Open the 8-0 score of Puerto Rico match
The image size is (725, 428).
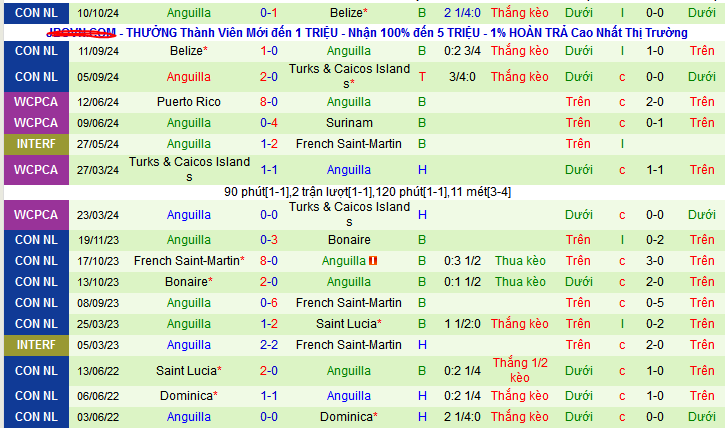(269, 102)
